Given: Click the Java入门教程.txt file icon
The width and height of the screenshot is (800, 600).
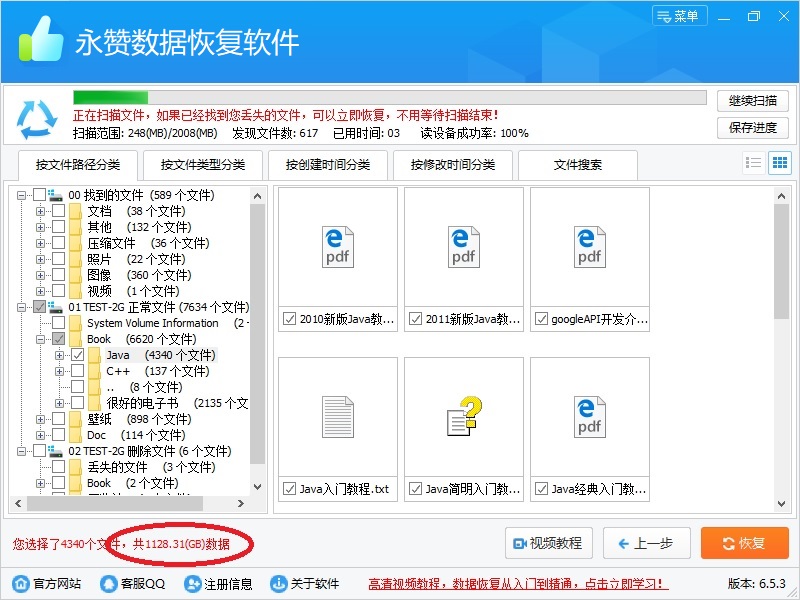Looking at the screenshot, I should [x=338, y=416].
